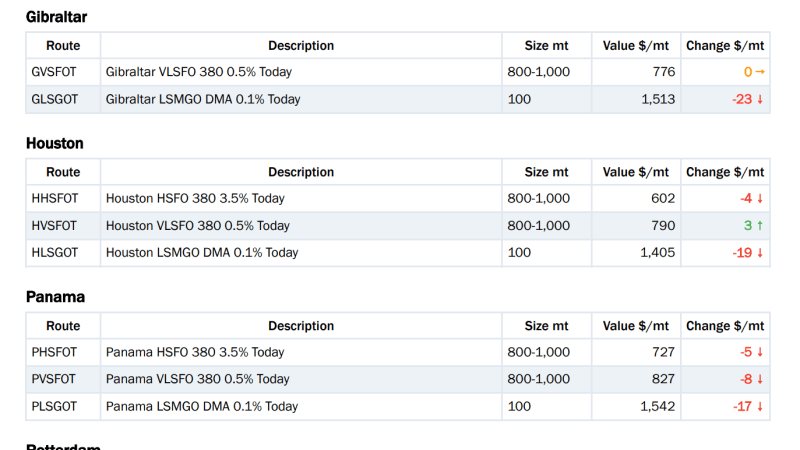Click 'Panama VLSFO 380 0.5% Today' description
Viewport: 800px width, 450px height.
pos(197,379)
